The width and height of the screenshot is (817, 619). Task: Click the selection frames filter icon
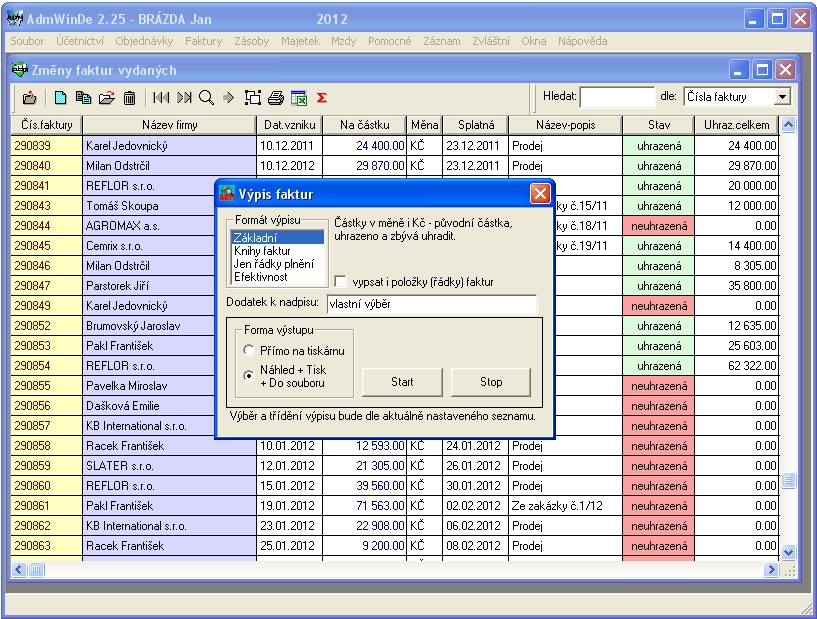click(x=253, y=97)
